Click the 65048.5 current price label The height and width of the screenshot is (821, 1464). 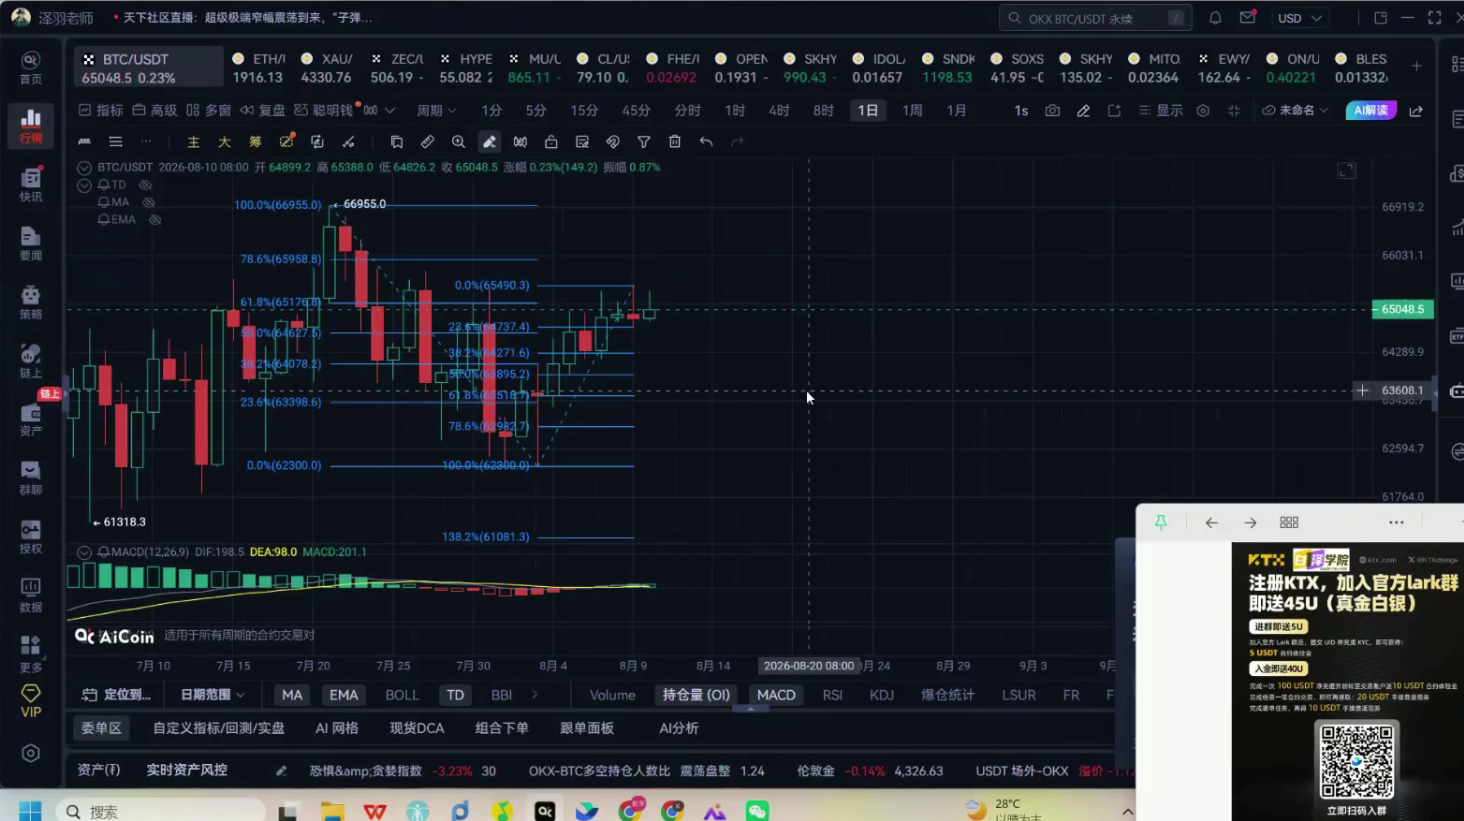pyautogui.click(x=1402, y=310)
